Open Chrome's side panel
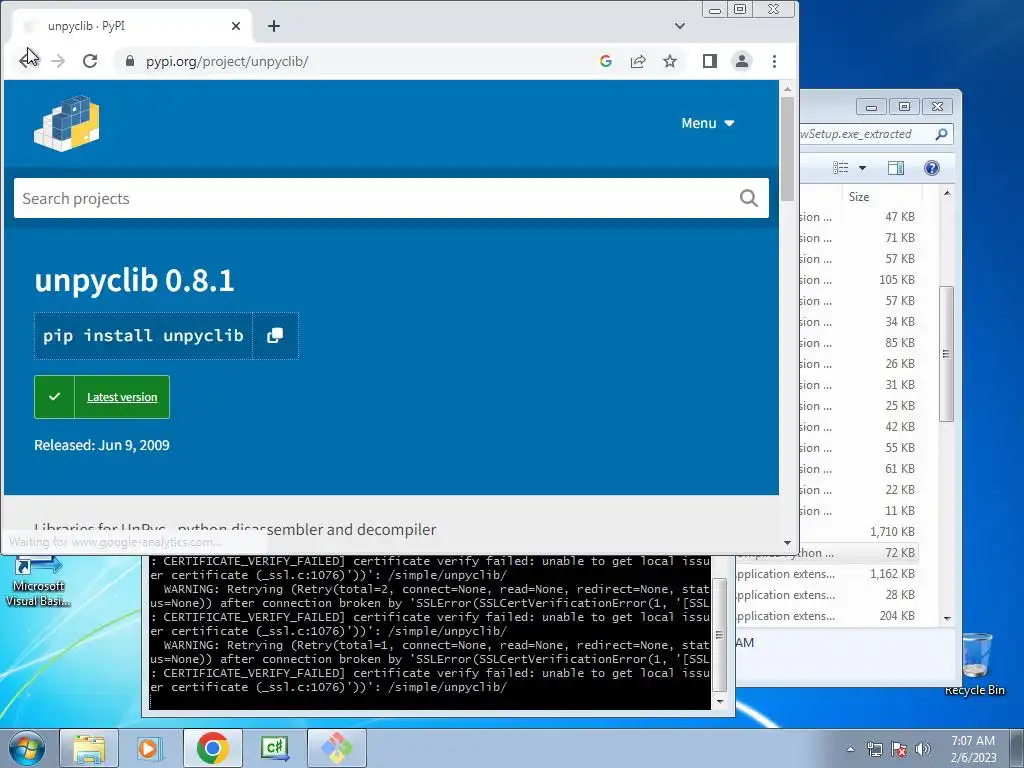 click(710, 61)
